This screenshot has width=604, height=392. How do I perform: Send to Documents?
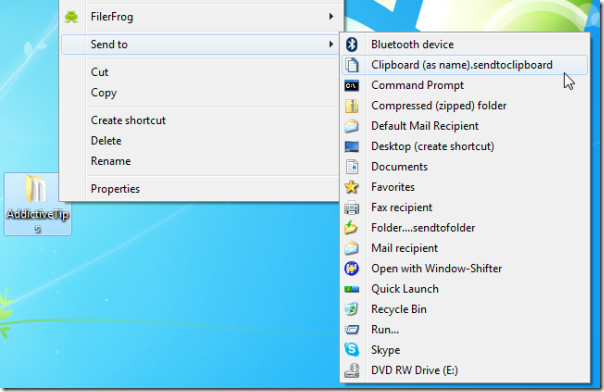tap(465, 167)
